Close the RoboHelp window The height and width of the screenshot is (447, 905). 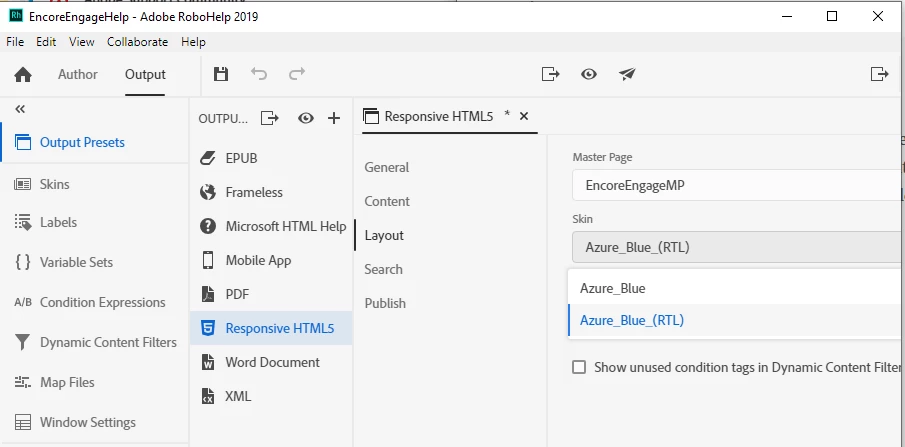pos(878,16)
